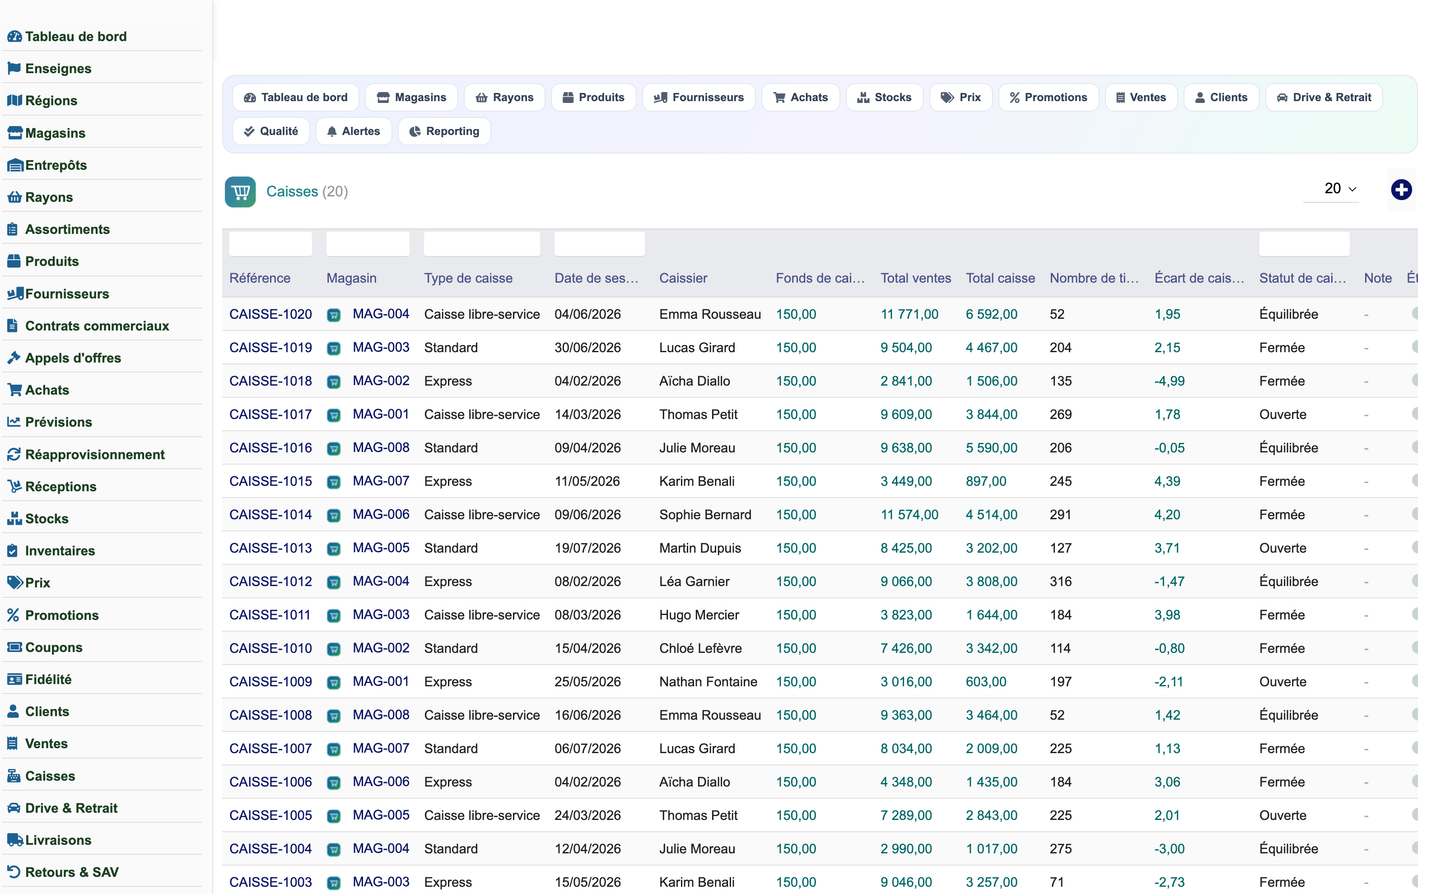Click the store icon in CAISSE-1017 row

tap(334, 415)
